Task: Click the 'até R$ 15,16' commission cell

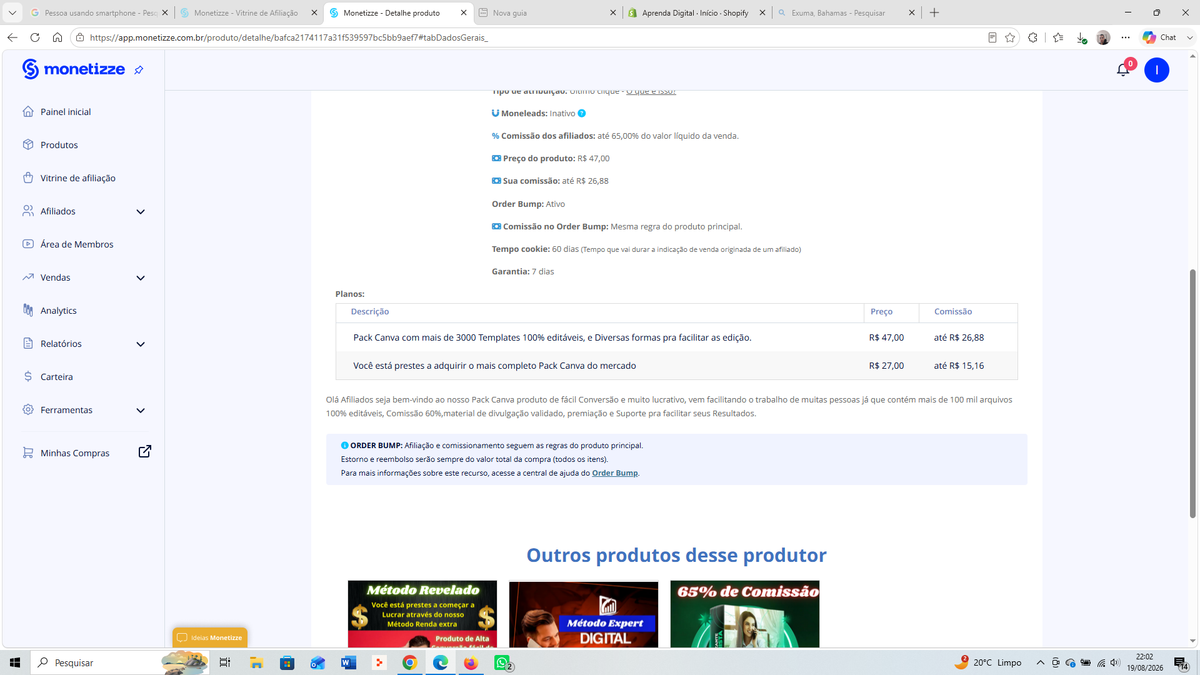Action: pos(958,366)
